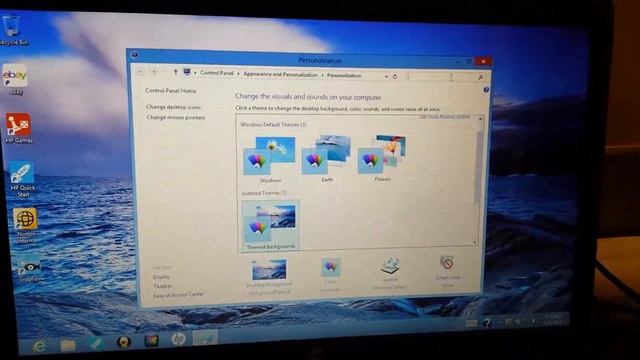
Task: Maximize the Personalization window
Action: 469,62
